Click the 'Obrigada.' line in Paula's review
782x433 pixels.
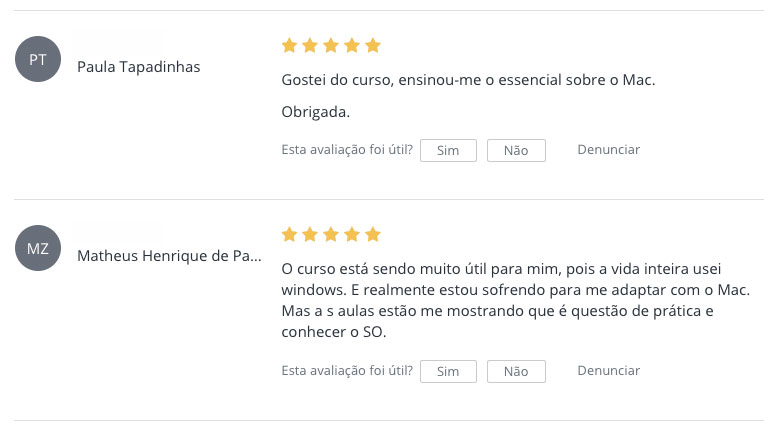[x=316, y=112]
